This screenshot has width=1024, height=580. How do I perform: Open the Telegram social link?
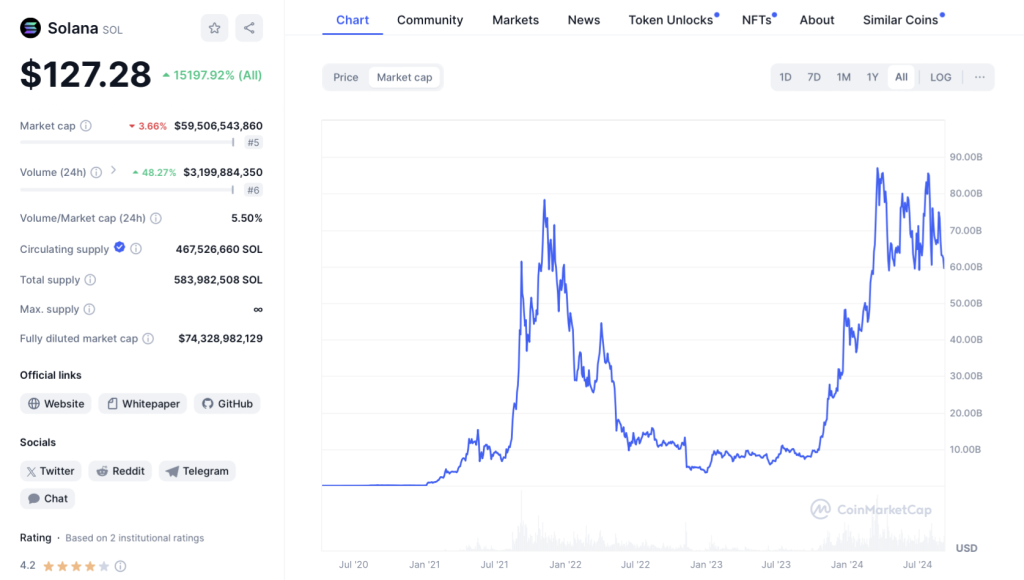point(197,471)
